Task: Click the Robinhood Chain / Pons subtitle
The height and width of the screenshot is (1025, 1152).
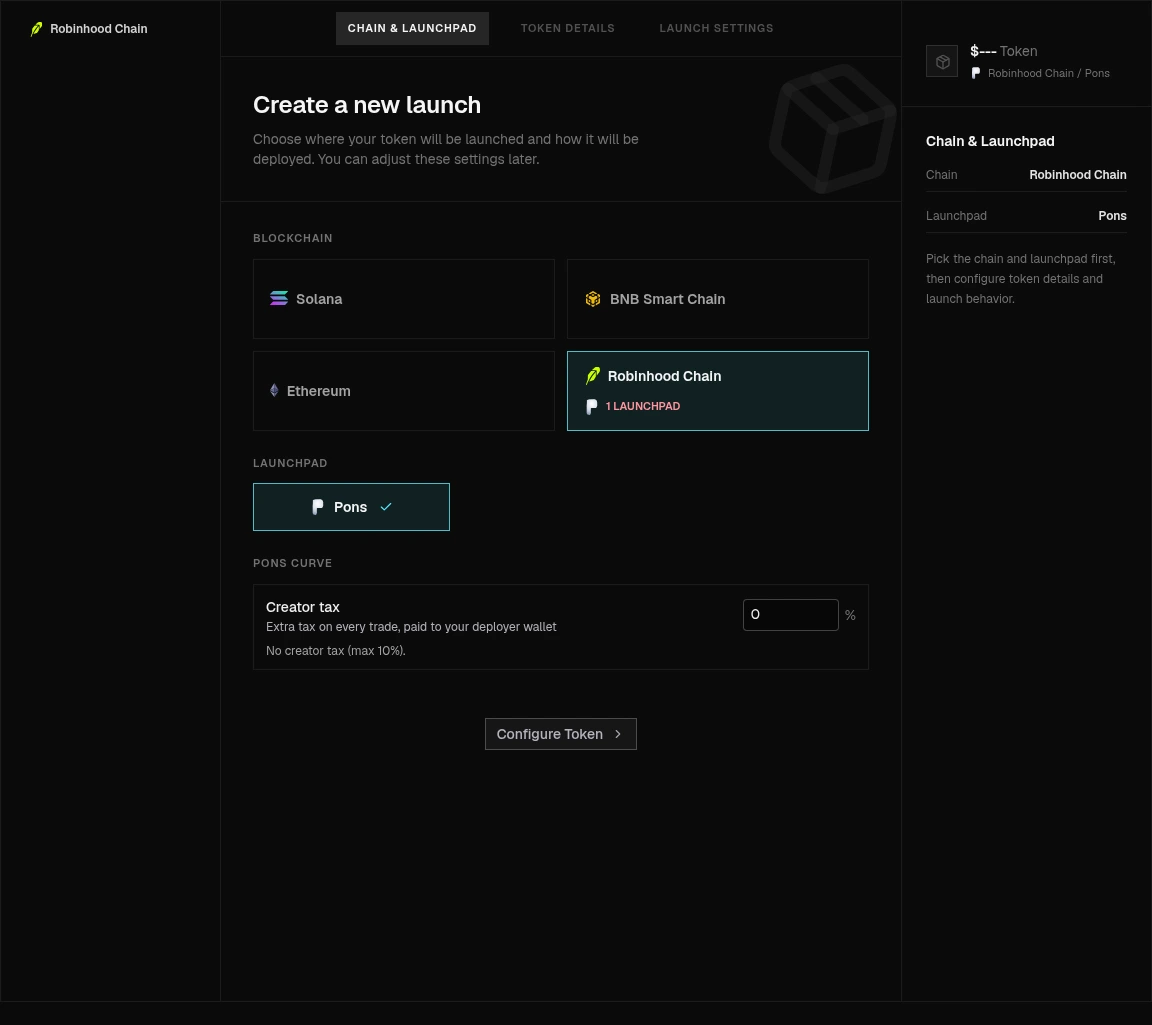Action: point(1048,73)
